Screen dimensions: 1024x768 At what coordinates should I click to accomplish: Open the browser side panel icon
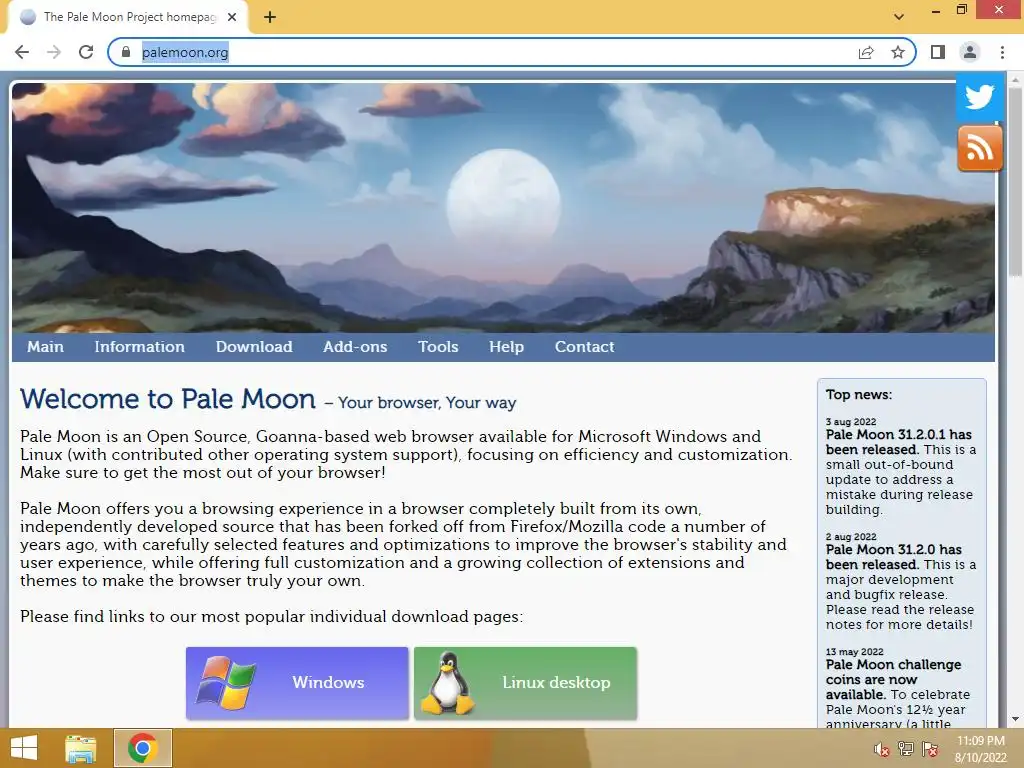pos(938,52)
